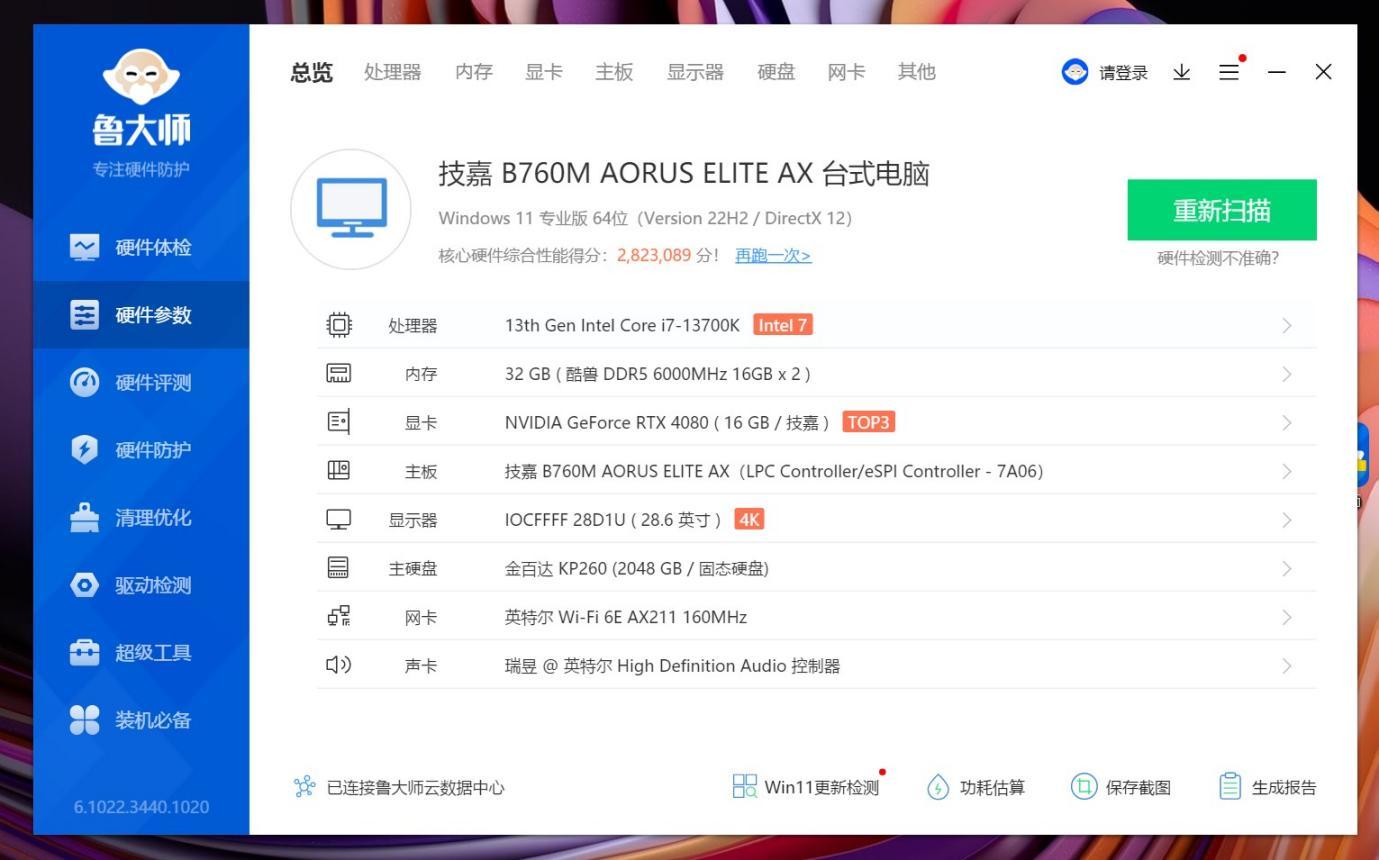
Task: Switch to the 其他 tab
Action: 917,72
